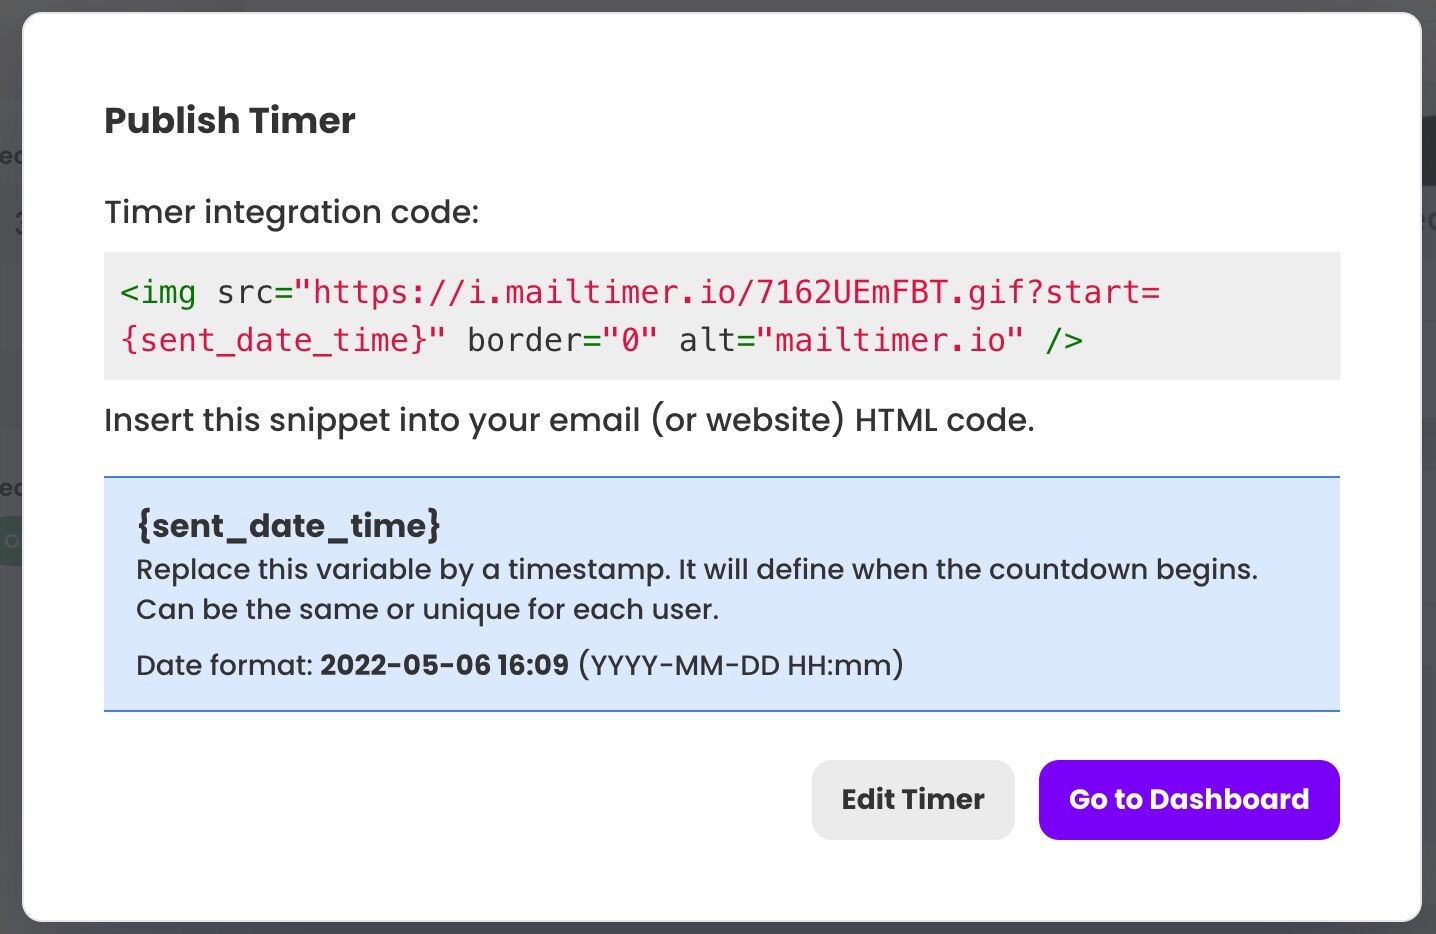Viewport: 1436px width, 934px height.
Task: Click the "Insert this snippet" instruction text
Action: pos(568,420)
